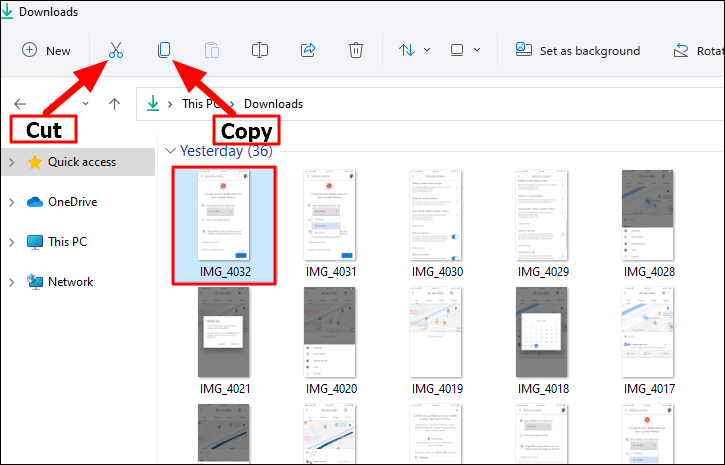This screenshot has height=465, width=725.
Task: Select This PC in navigation pane
Action: pos(67,242)
